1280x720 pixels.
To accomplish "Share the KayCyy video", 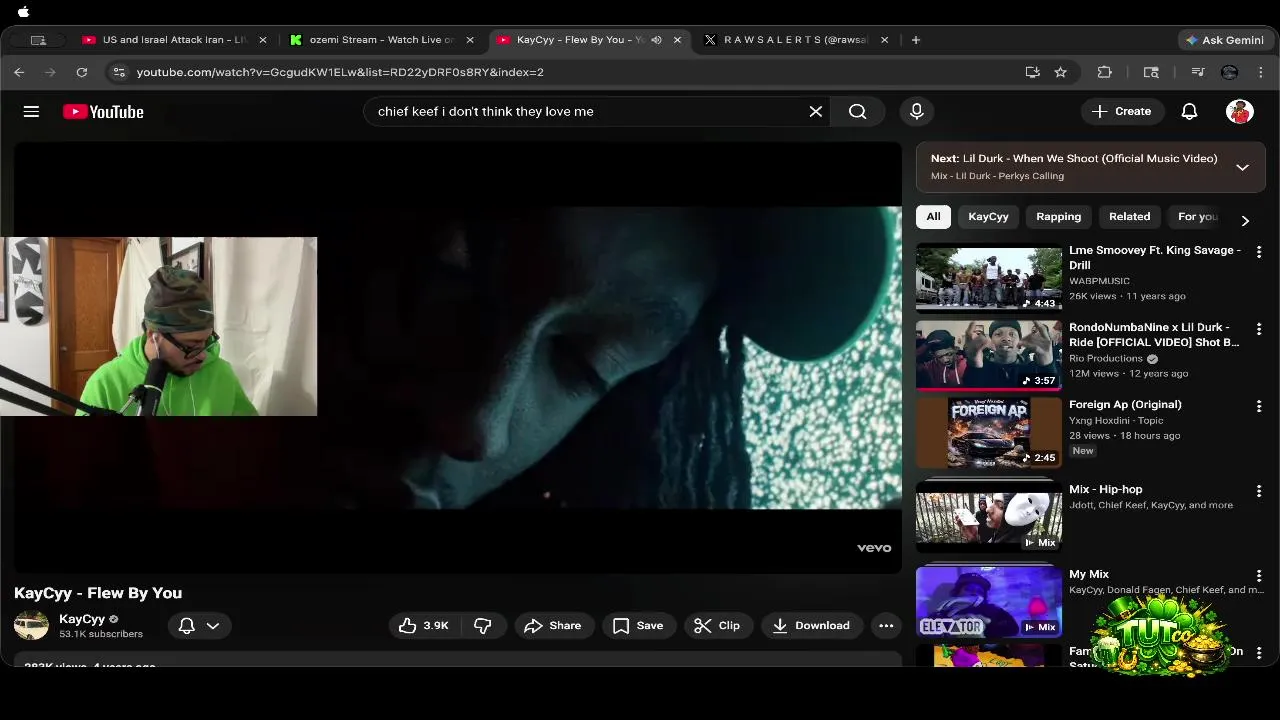I will click(x=553, y=625).
